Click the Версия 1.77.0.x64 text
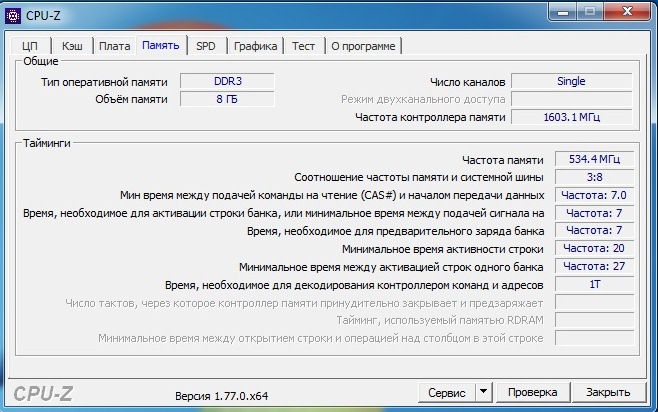 [222, 396]
